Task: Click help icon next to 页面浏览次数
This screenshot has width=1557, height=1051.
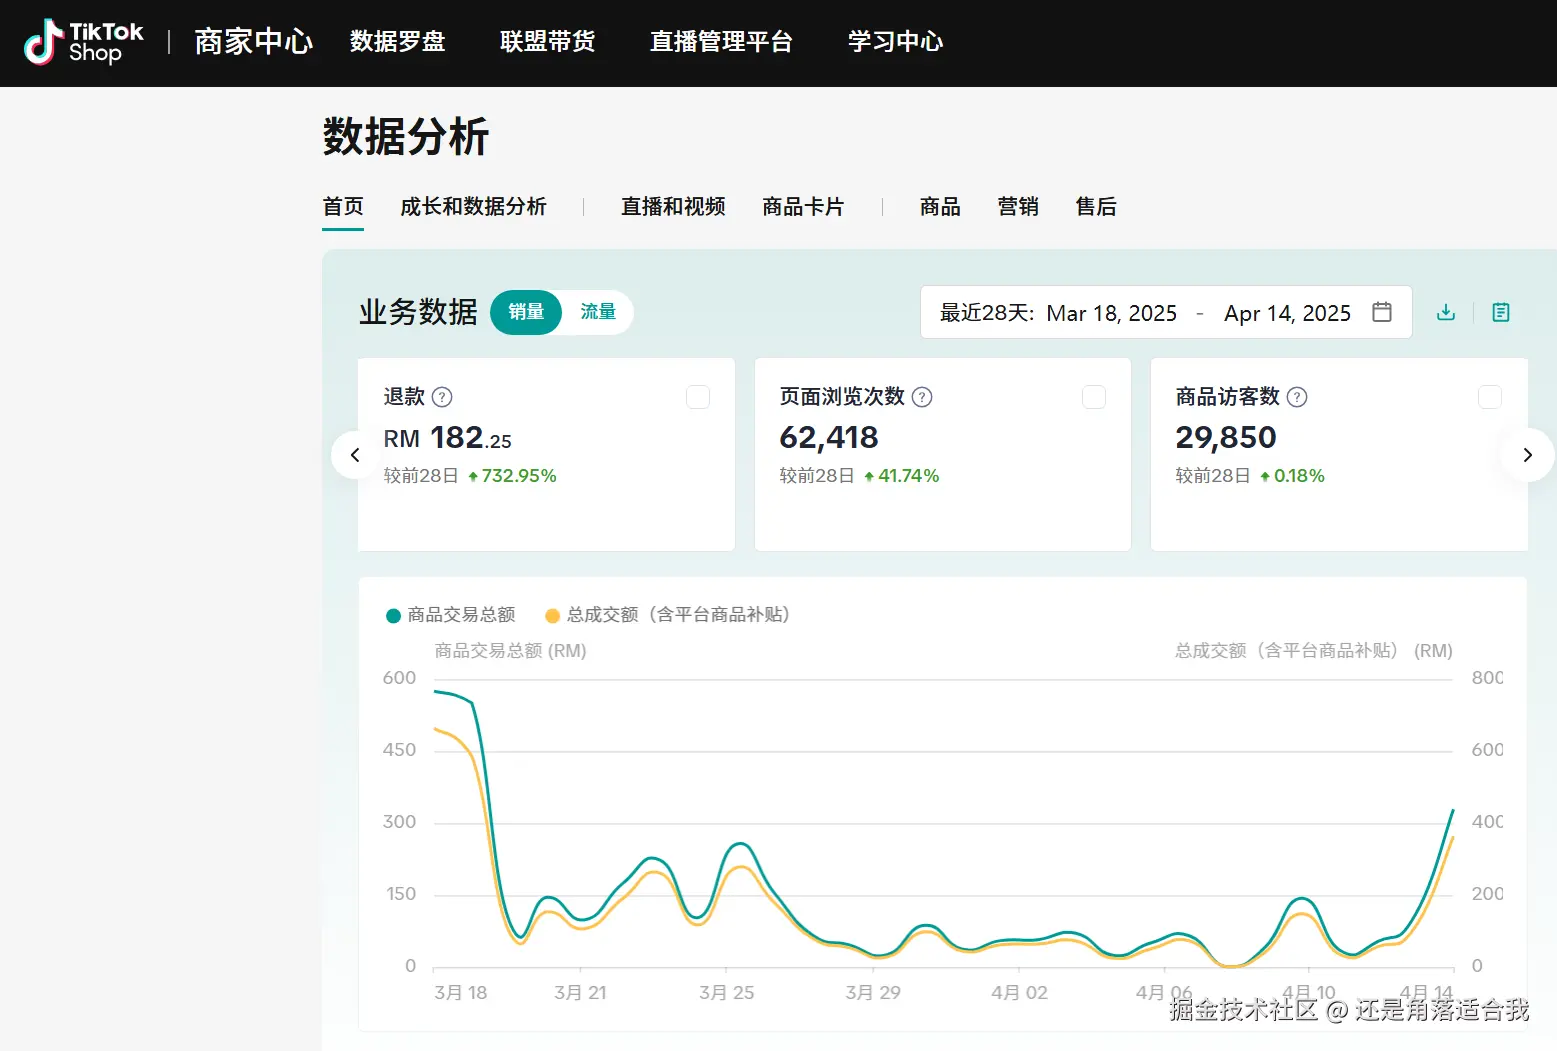Action: coord(922,397)
